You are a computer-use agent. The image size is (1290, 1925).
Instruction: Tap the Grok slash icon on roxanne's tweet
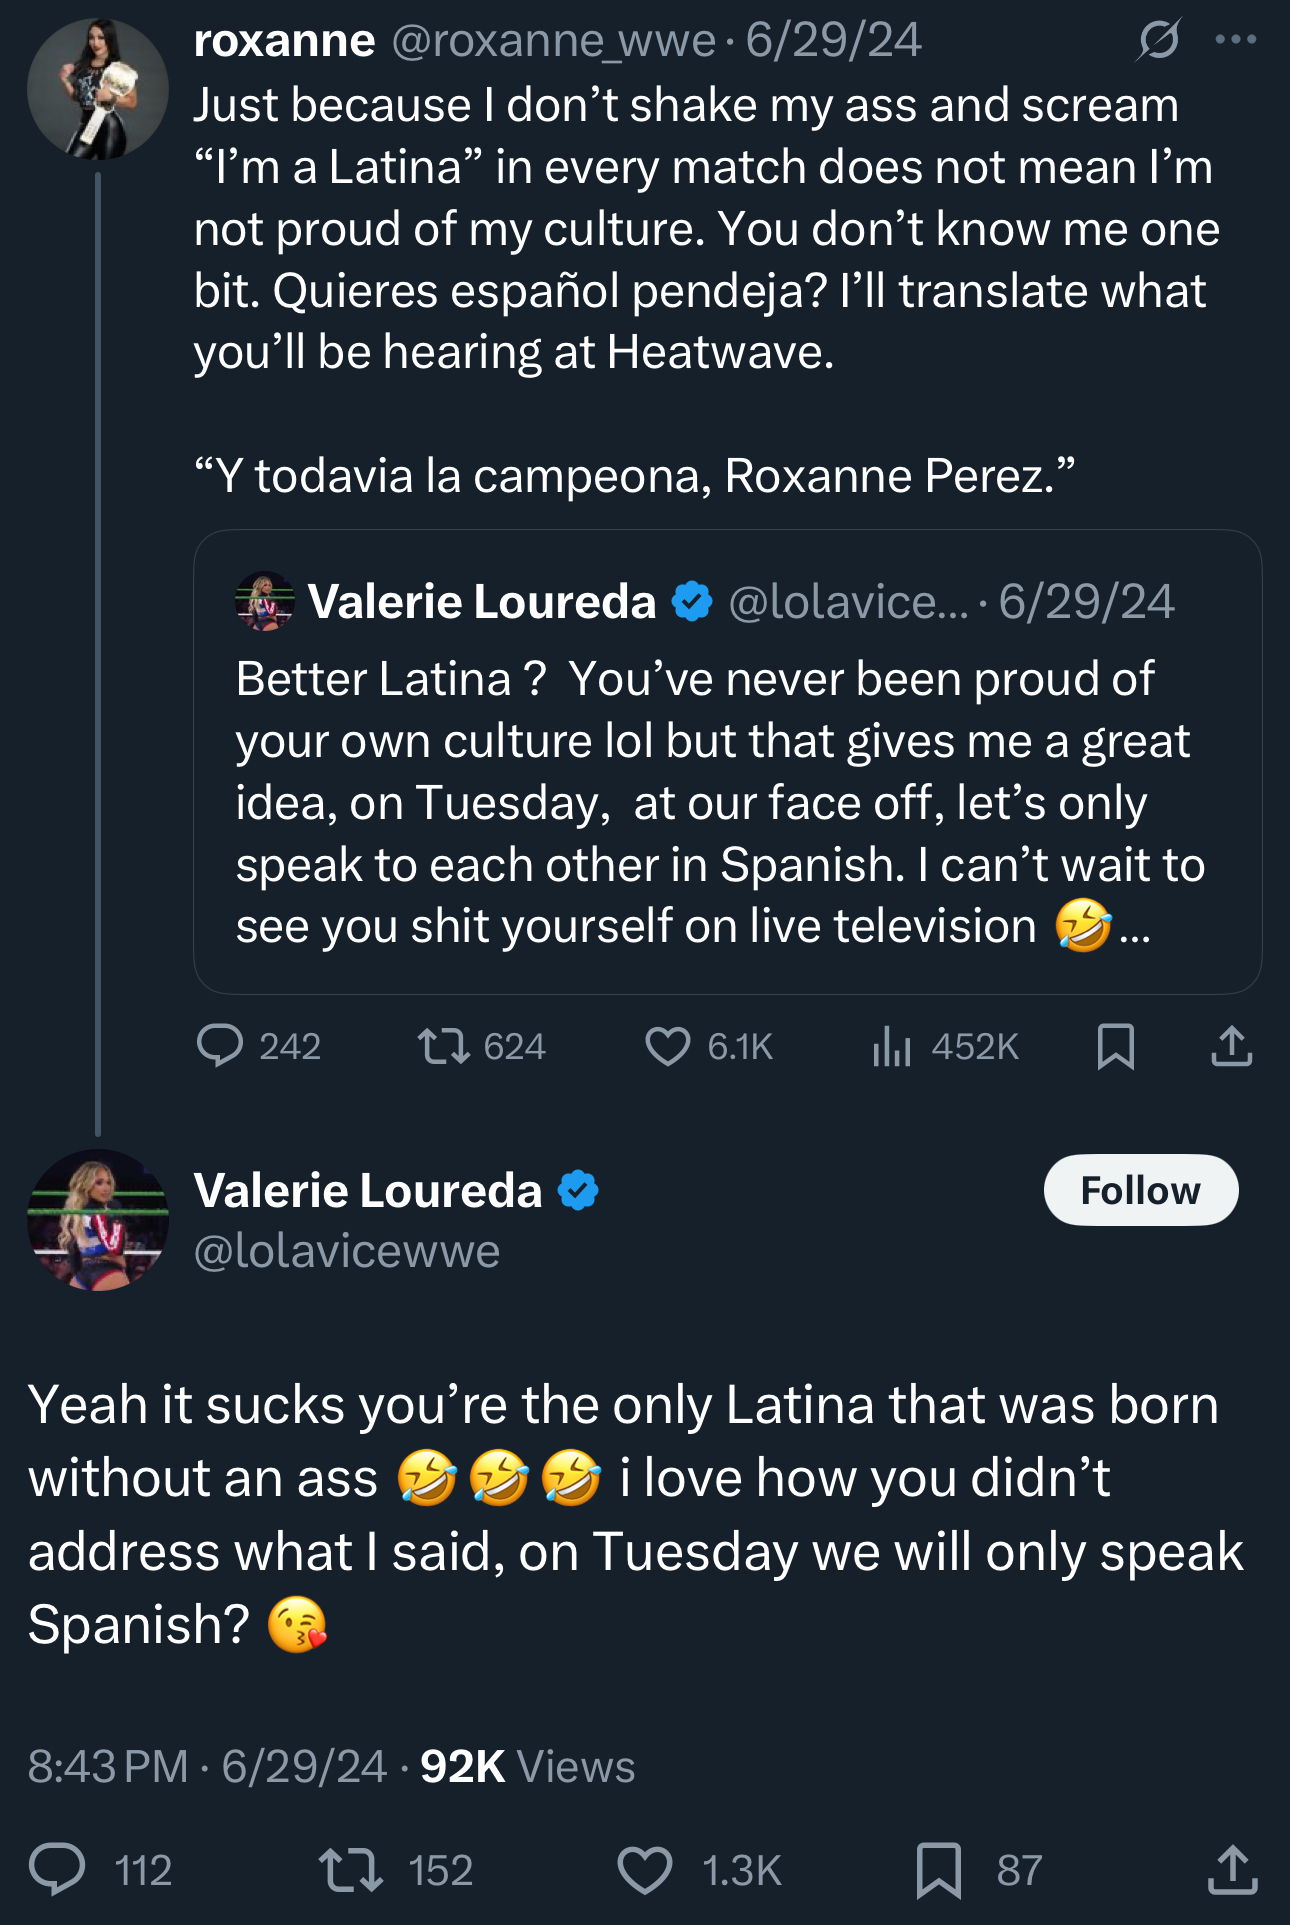click(1158, 40)
